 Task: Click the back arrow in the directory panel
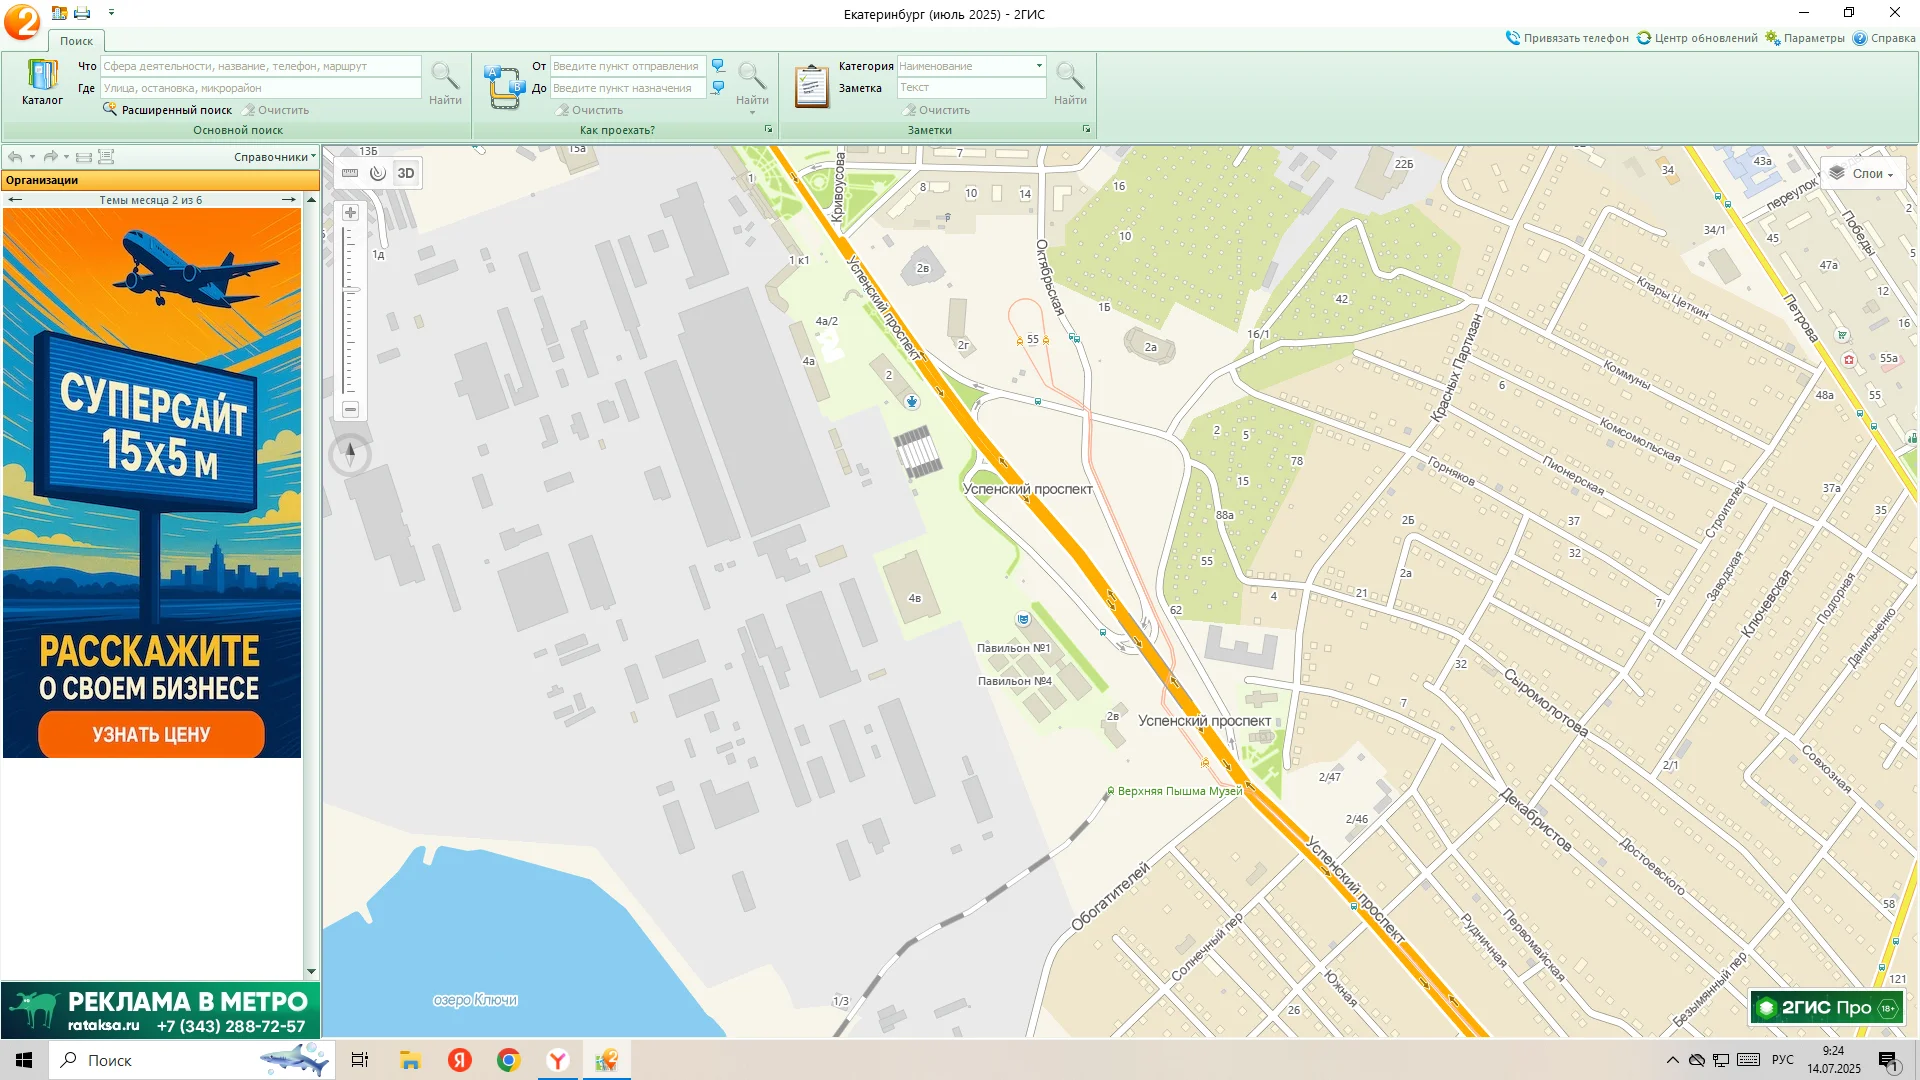[15, 157]
